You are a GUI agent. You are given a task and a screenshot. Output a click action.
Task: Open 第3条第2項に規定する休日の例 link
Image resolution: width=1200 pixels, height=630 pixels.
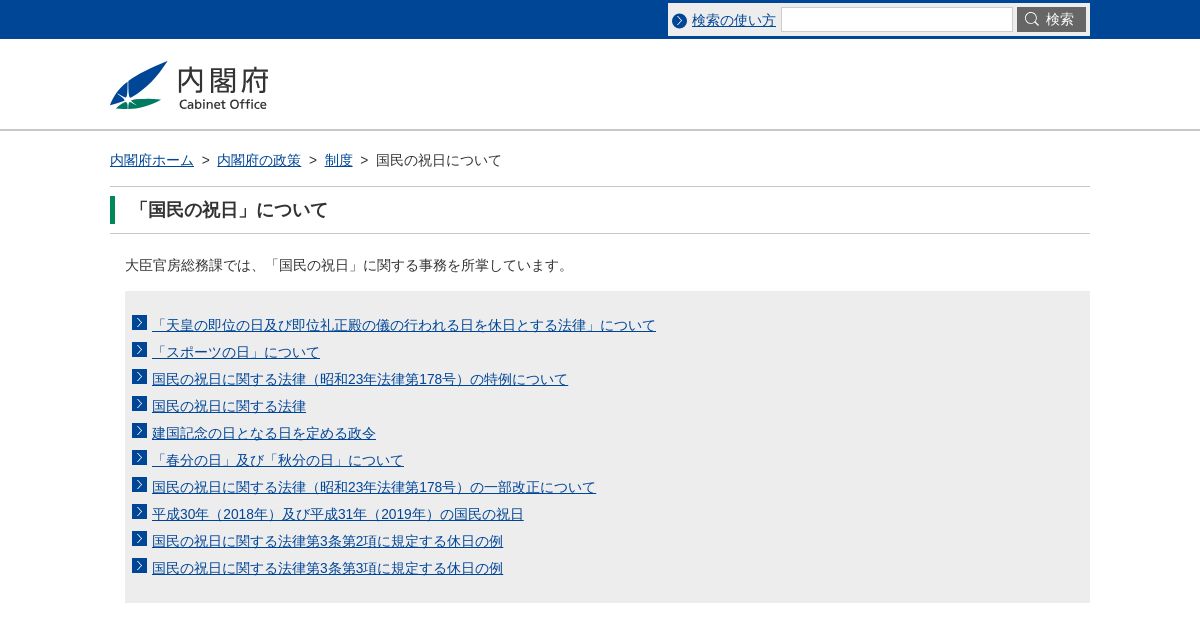(328, 541)
